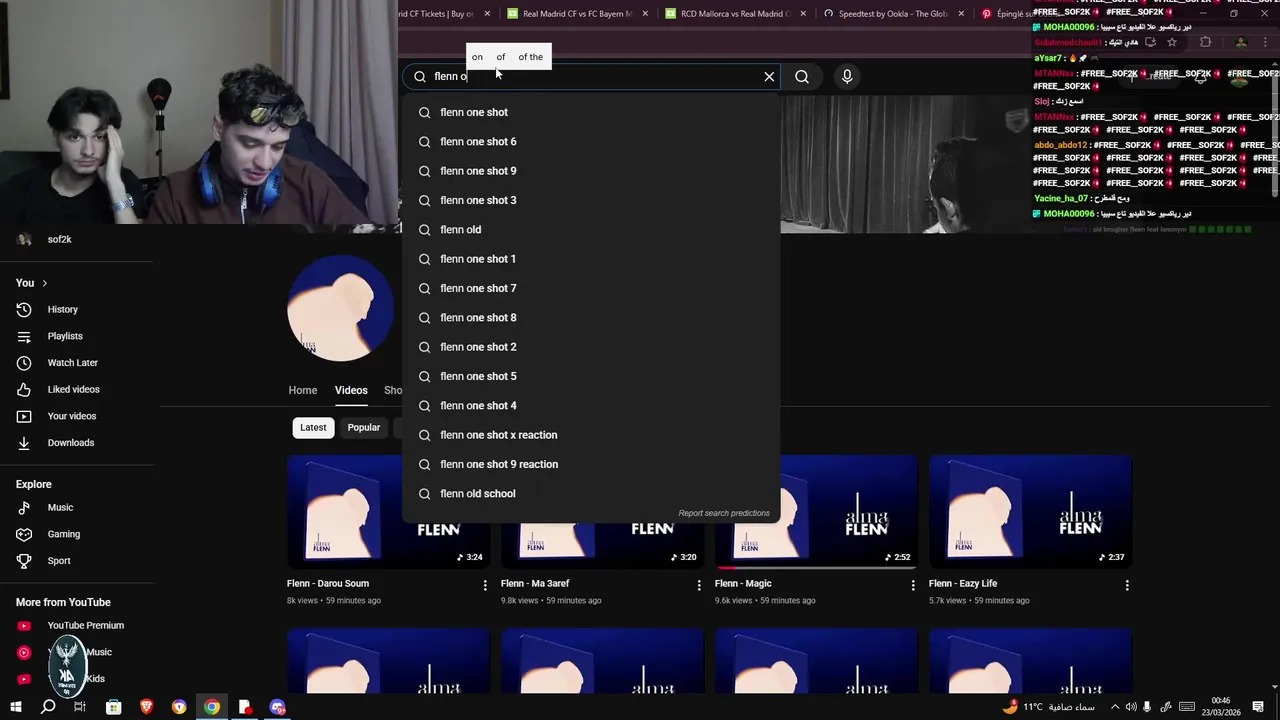Viewport: 1280px width, 720px height.
Task: Switch to 'Speedtest by Ookla' browser tab
Action: (893, 14)
